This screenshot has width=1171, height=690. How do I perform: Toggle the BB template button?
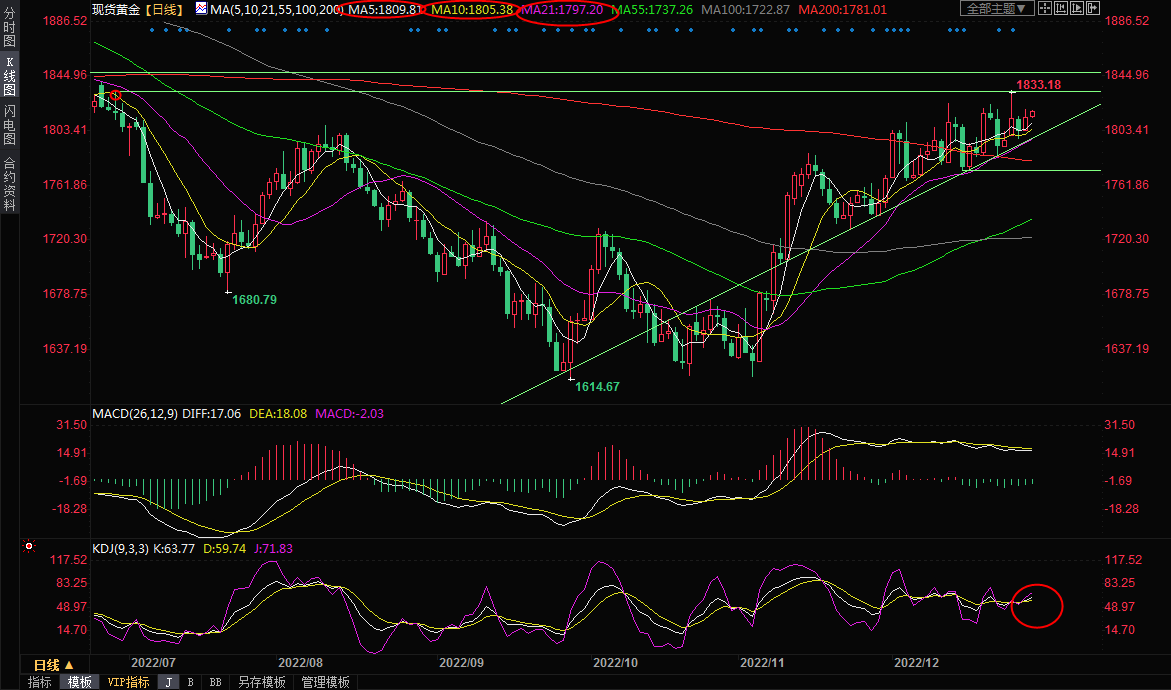click(x=215, y=682)
